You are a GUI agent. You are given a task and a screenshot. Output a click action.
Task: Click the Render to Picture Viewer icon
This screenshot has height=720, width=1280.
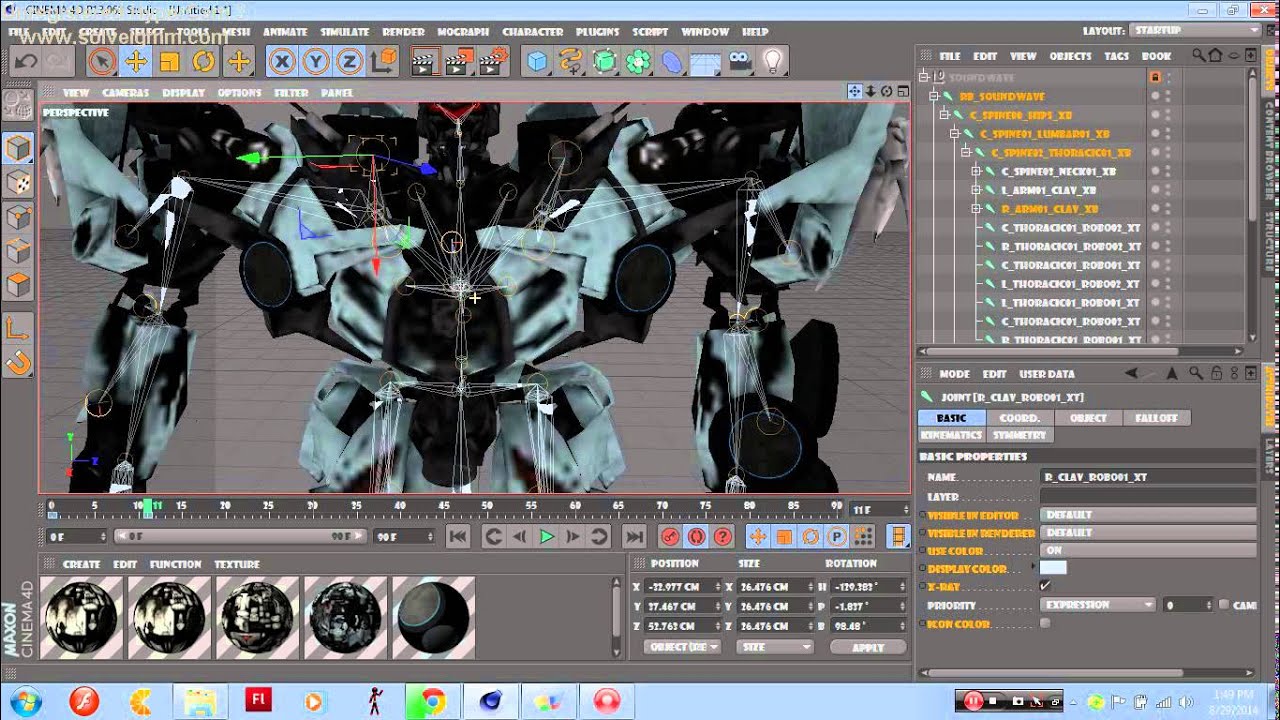click(457, 62)
